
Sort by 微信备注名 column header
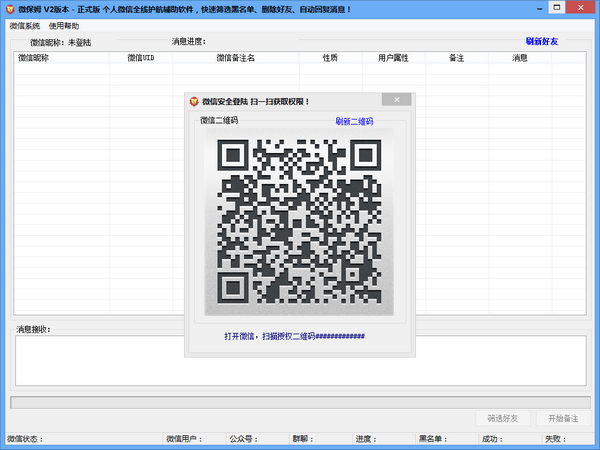[x=236, y=58]
